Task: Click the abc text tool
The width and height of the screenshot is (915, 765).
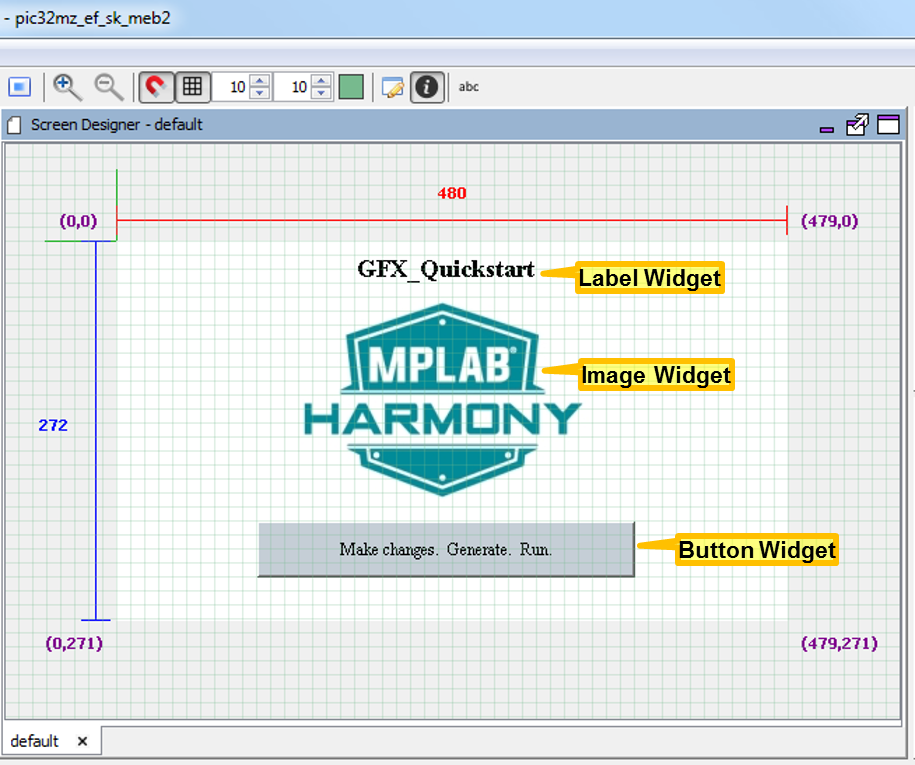Action: coord(469,87)
